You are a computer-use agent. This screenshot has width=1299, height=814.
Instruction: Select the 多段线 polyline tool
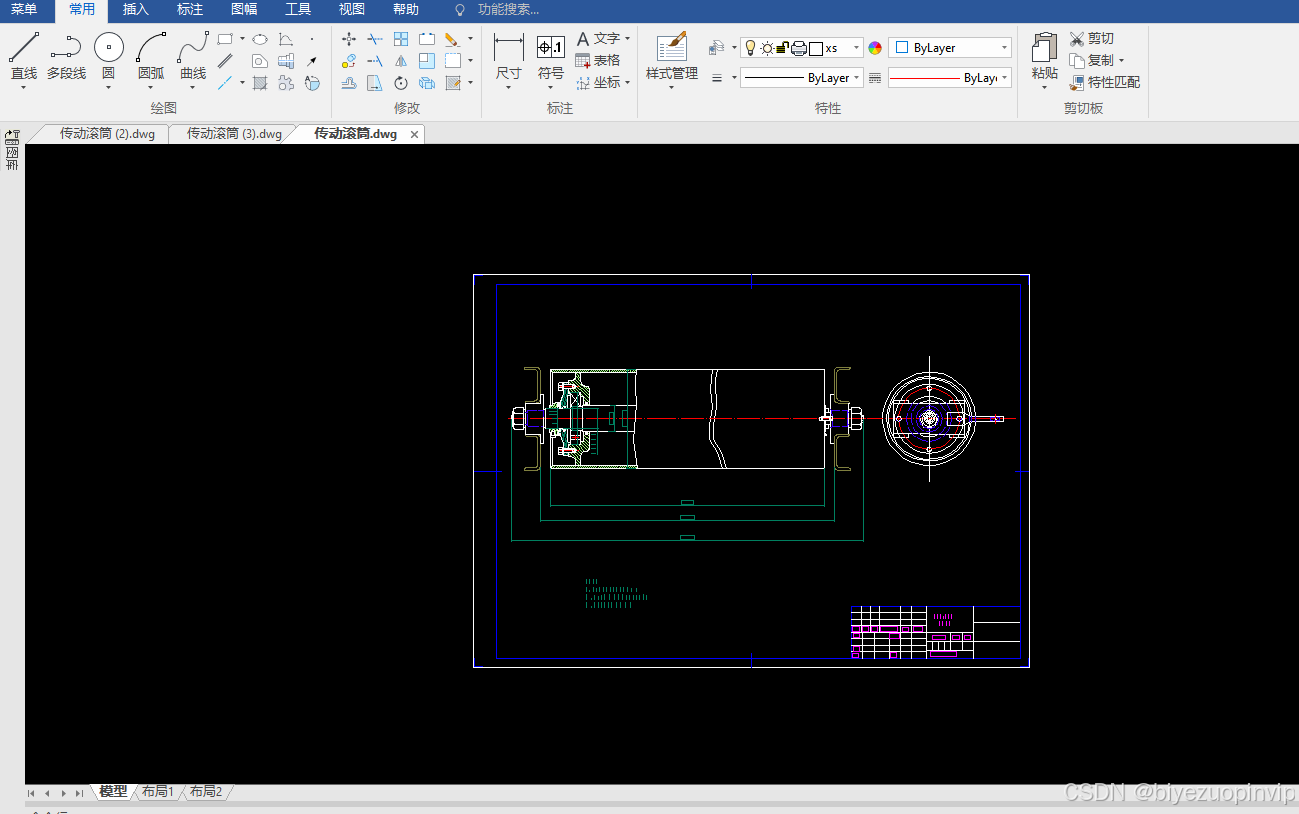click(66, 55)
